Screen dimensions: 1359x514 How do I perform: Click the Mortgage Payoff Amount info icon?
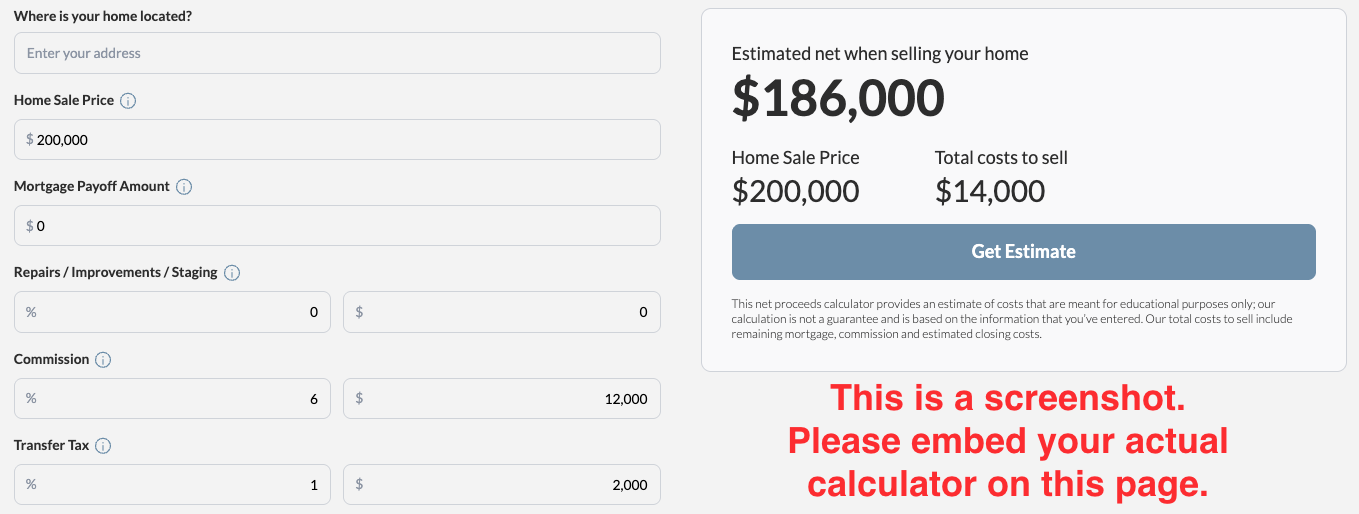pos(184,187)
